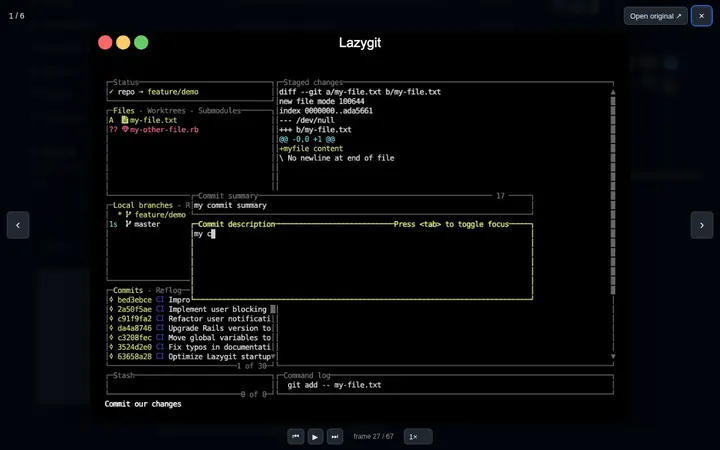Viewport: 720px width, 450px height.
Task: Click scroll-down arrow of Staged changes
Action: click(x=613, y=356)
